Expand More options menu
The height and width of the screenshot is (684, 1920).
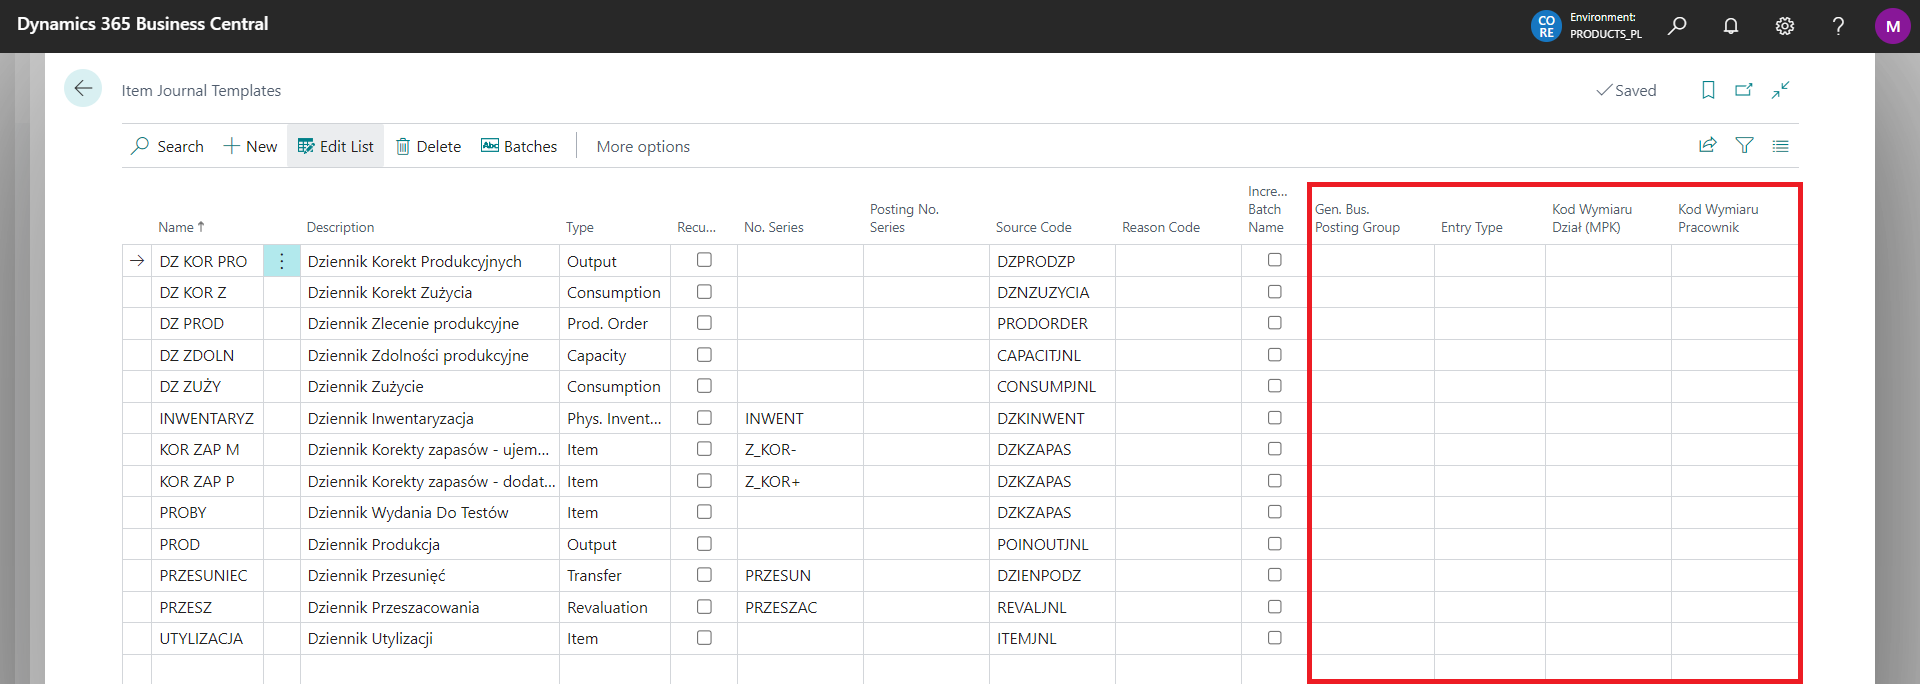[643, 146]
